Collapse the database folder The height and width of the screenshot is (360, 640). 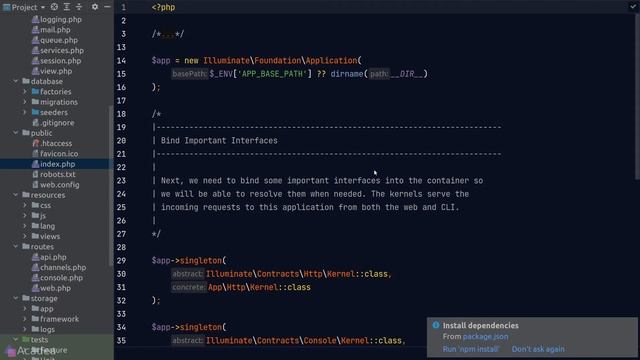pyautogui.click(x=16, y=81)
